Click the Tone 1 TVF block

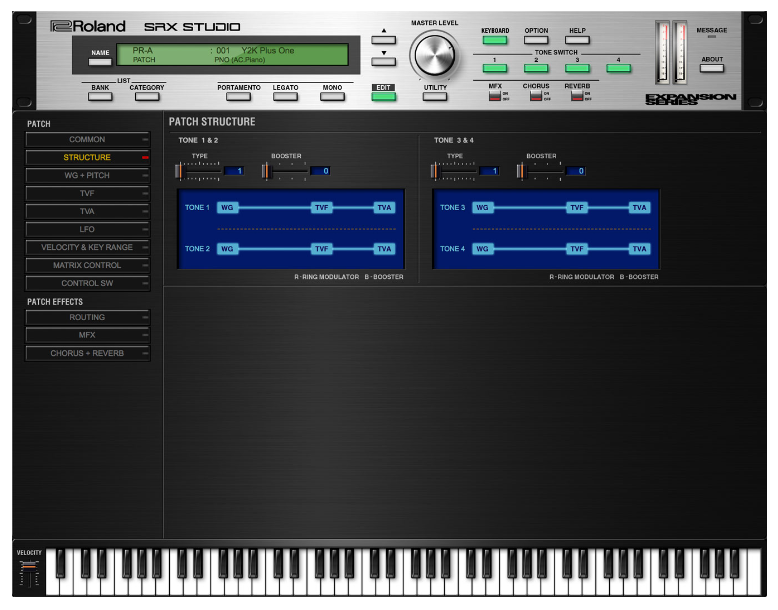(x=322, y=207)
